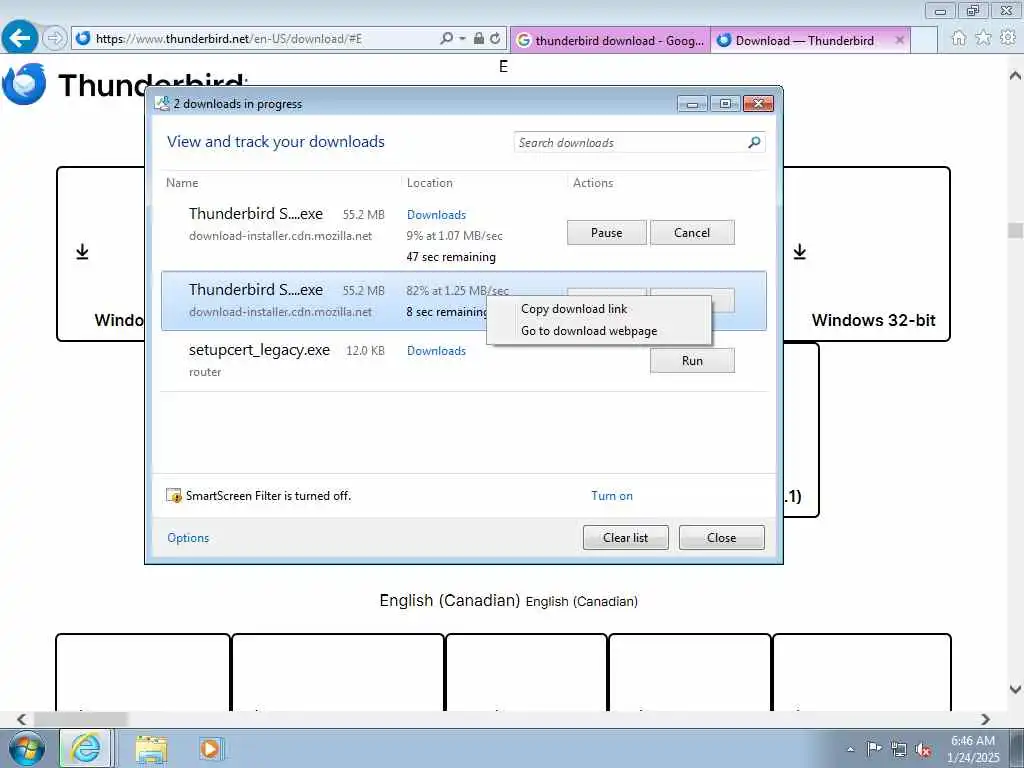Click Internet Explorer taskbar icon
Image resolution: width=1024 pixels, height=768 pixels.
point(86,748)
